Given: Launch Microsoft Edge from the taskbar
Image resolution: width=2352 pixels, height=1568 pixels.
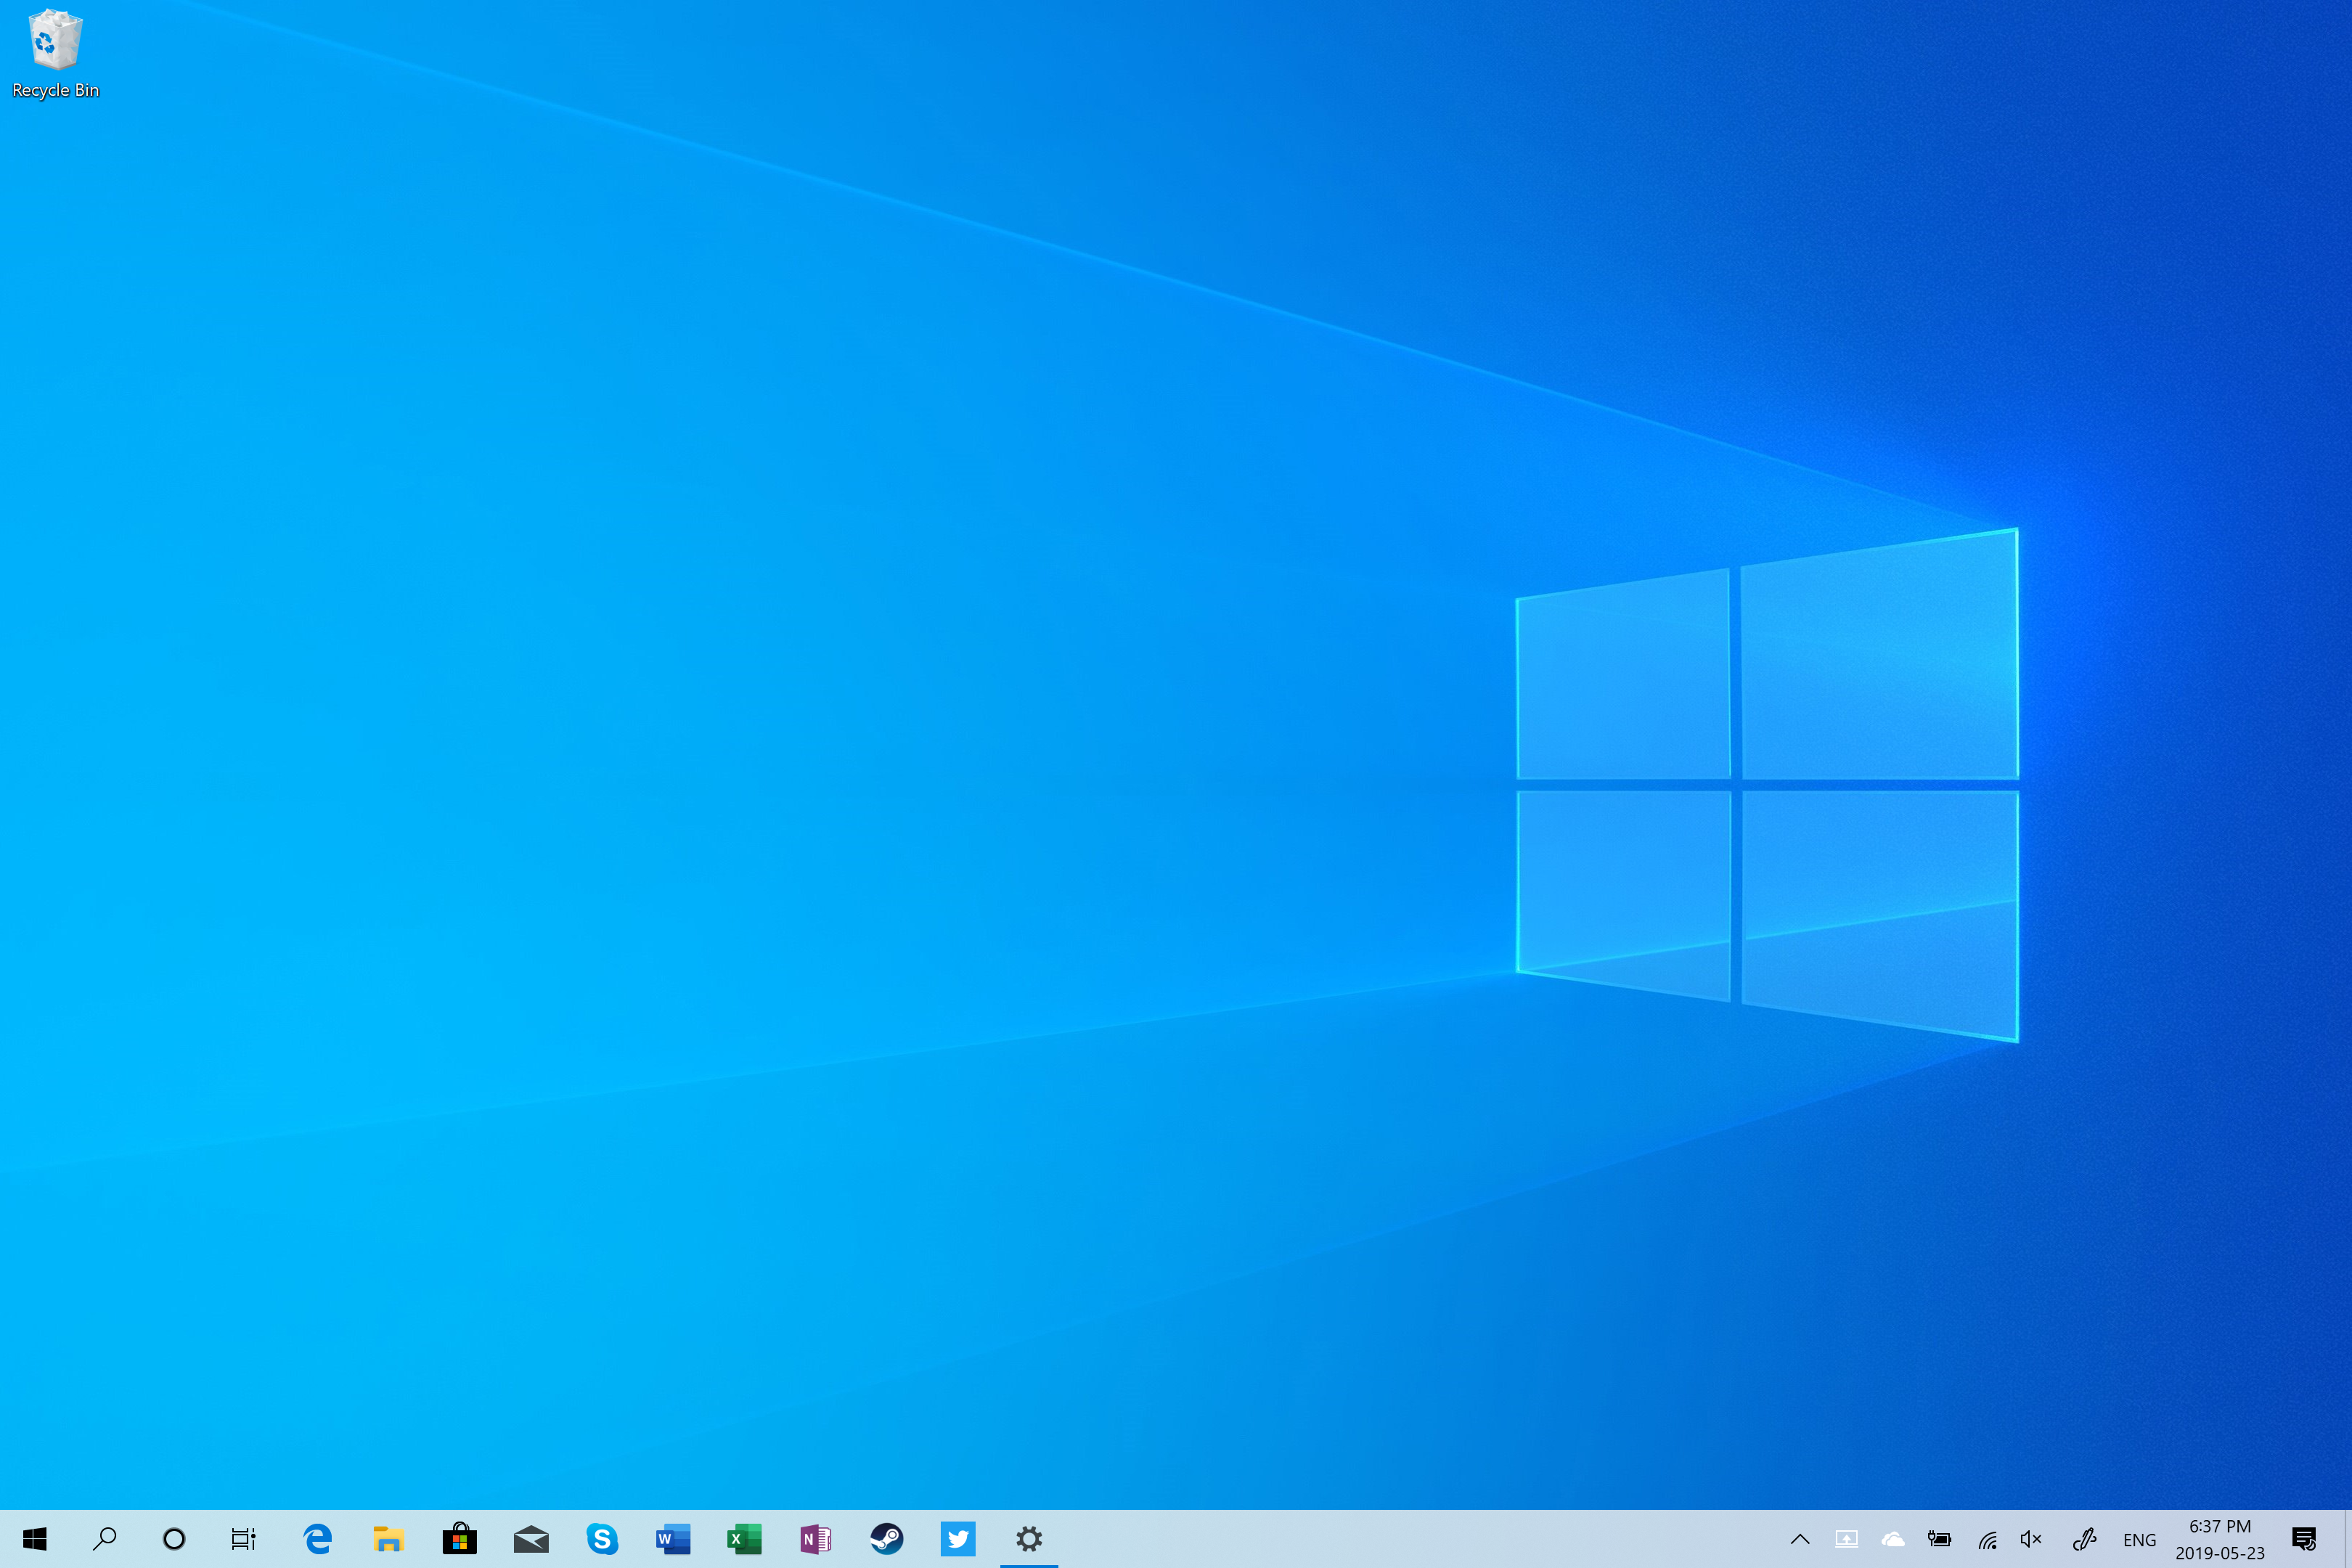Looking at the screenshot, I should (317, 1539).
